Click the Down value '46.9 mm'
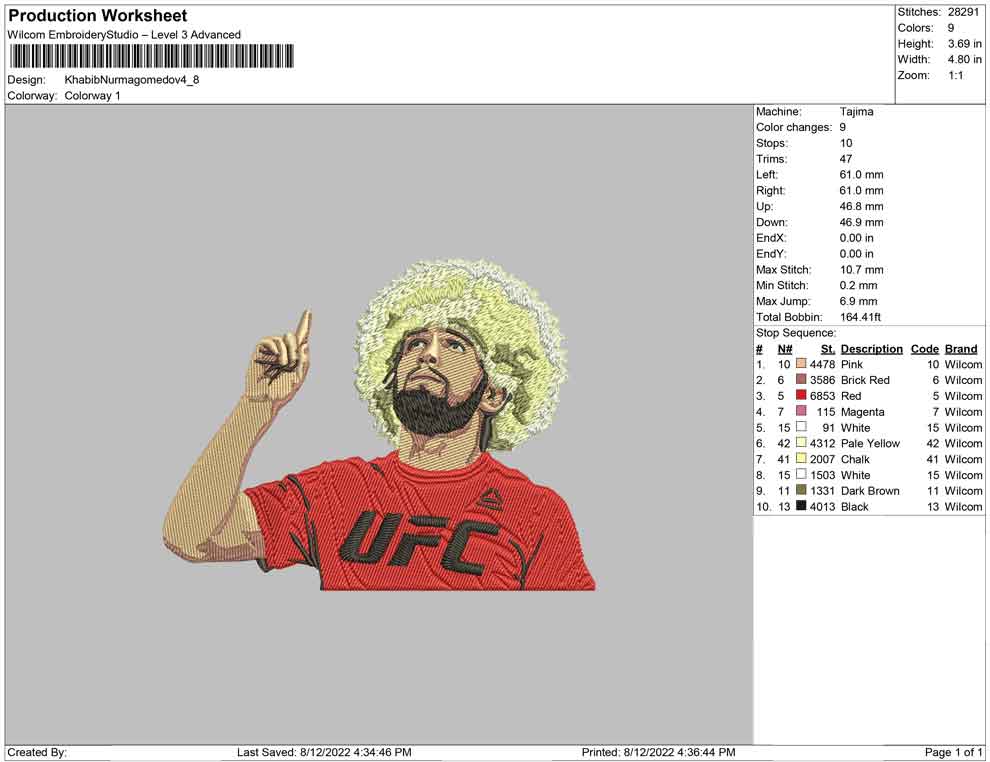Image resolution: width=990 pixels, height=762 pixels. coord(861,222)
